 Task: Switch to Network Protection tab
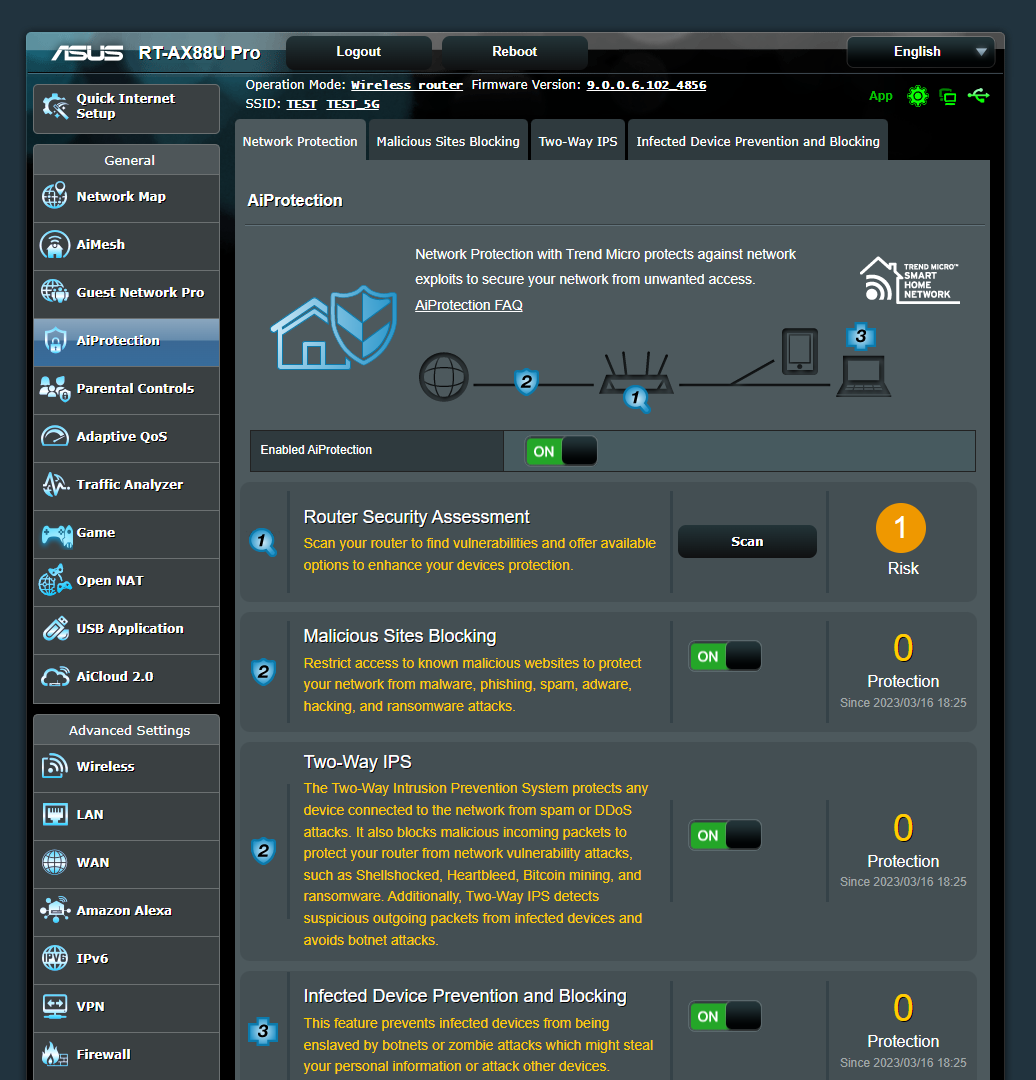pyautogui.click(x=300, y=141)
